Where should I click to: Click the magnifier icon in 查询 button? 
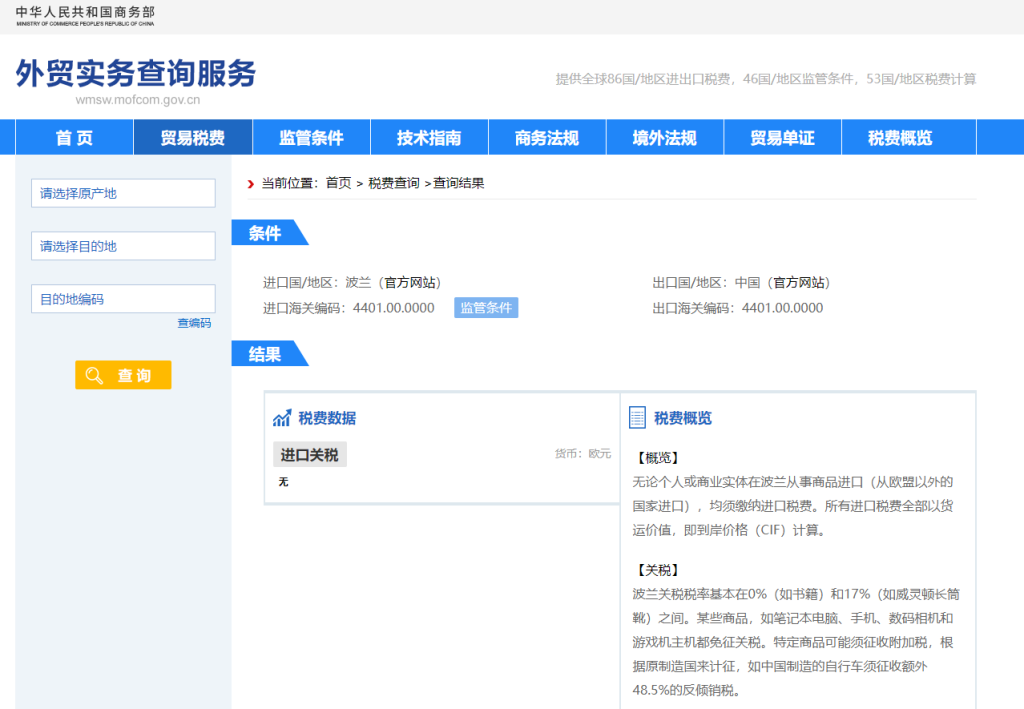95,375
